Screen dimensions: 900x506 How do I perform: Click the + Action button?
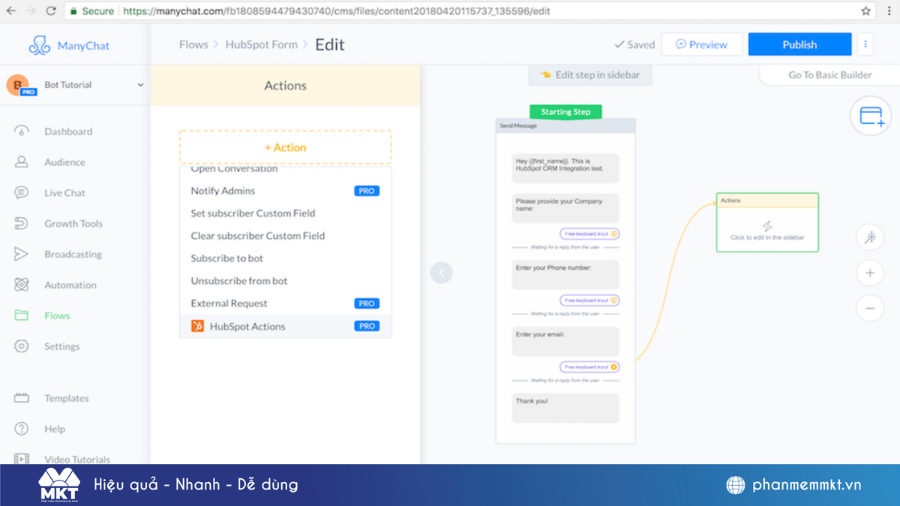(x=285, y=147)
